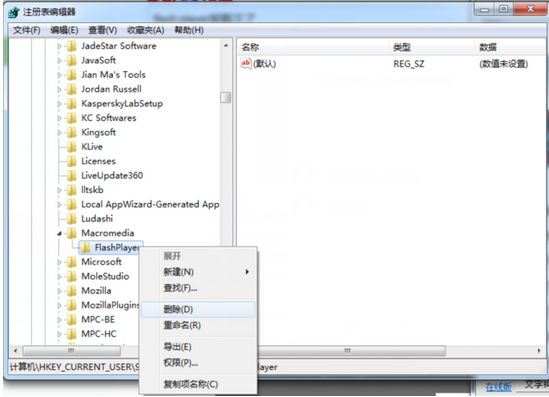
Task: Click the Macromedia folder icon
Action: [x=71, y=233]
